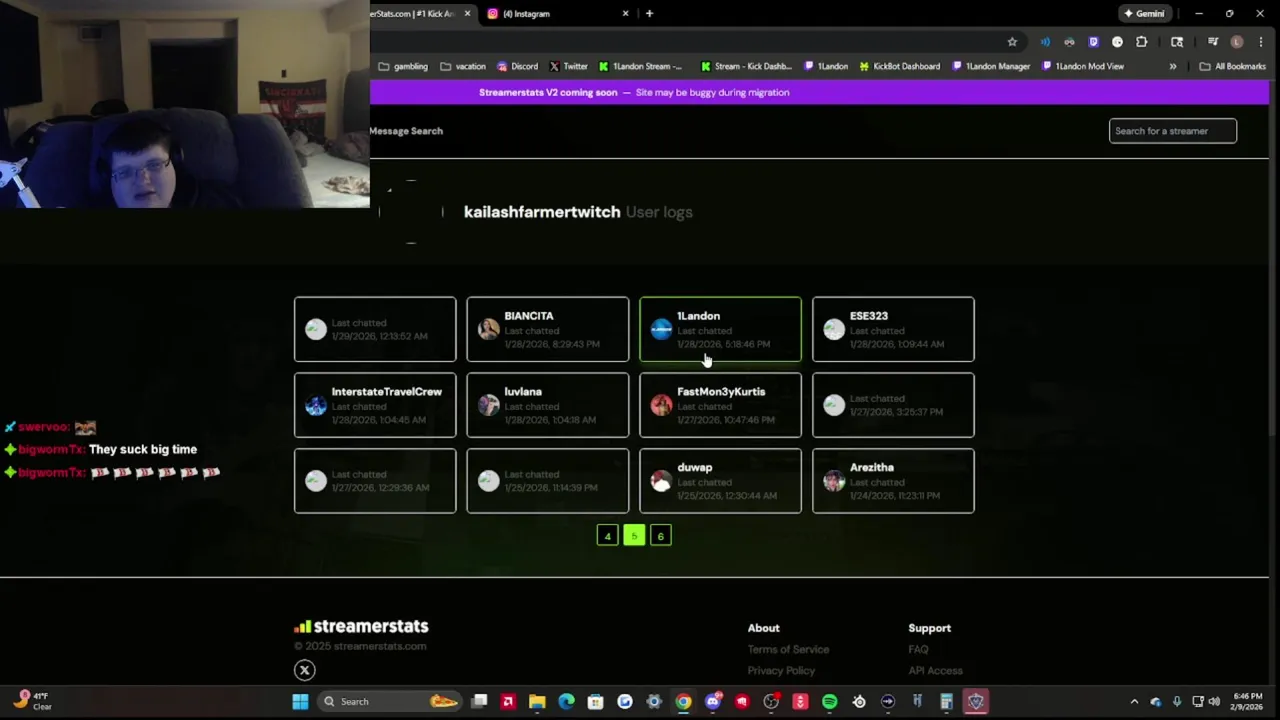1280x720 pixels.
Task: Open Discord from the taskbar
Action: (x=712, y=702)
